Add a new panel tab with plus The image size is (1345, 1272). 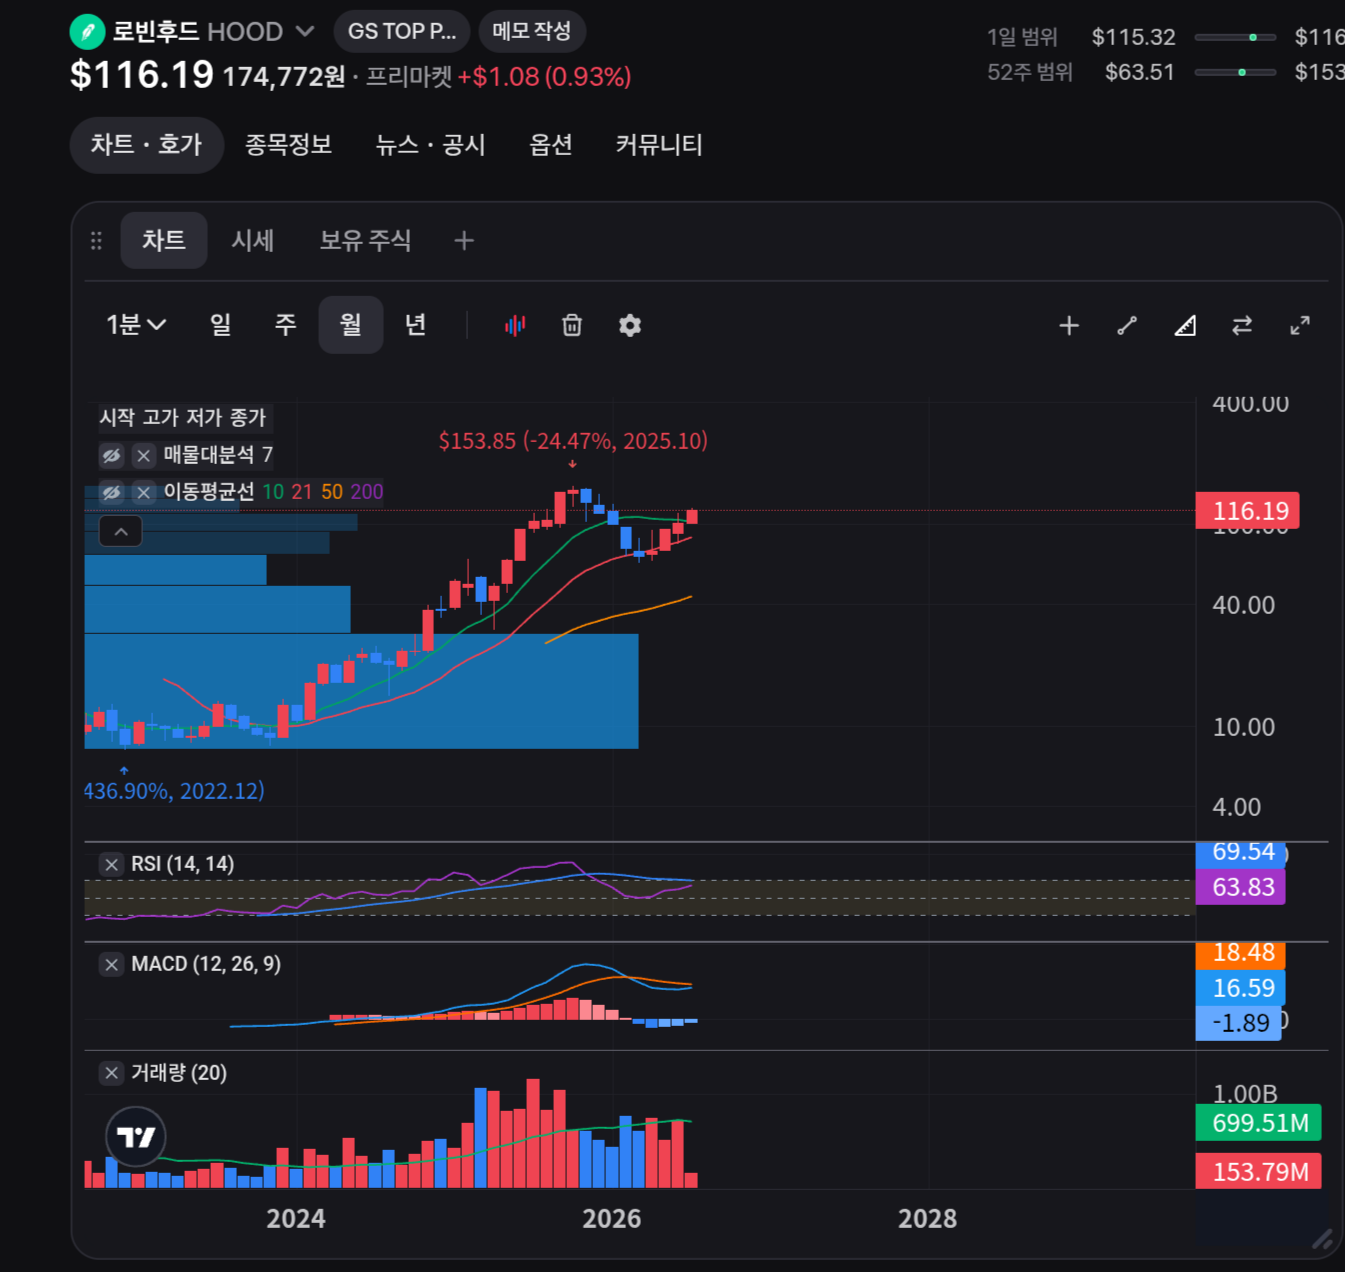pos(464,241)
